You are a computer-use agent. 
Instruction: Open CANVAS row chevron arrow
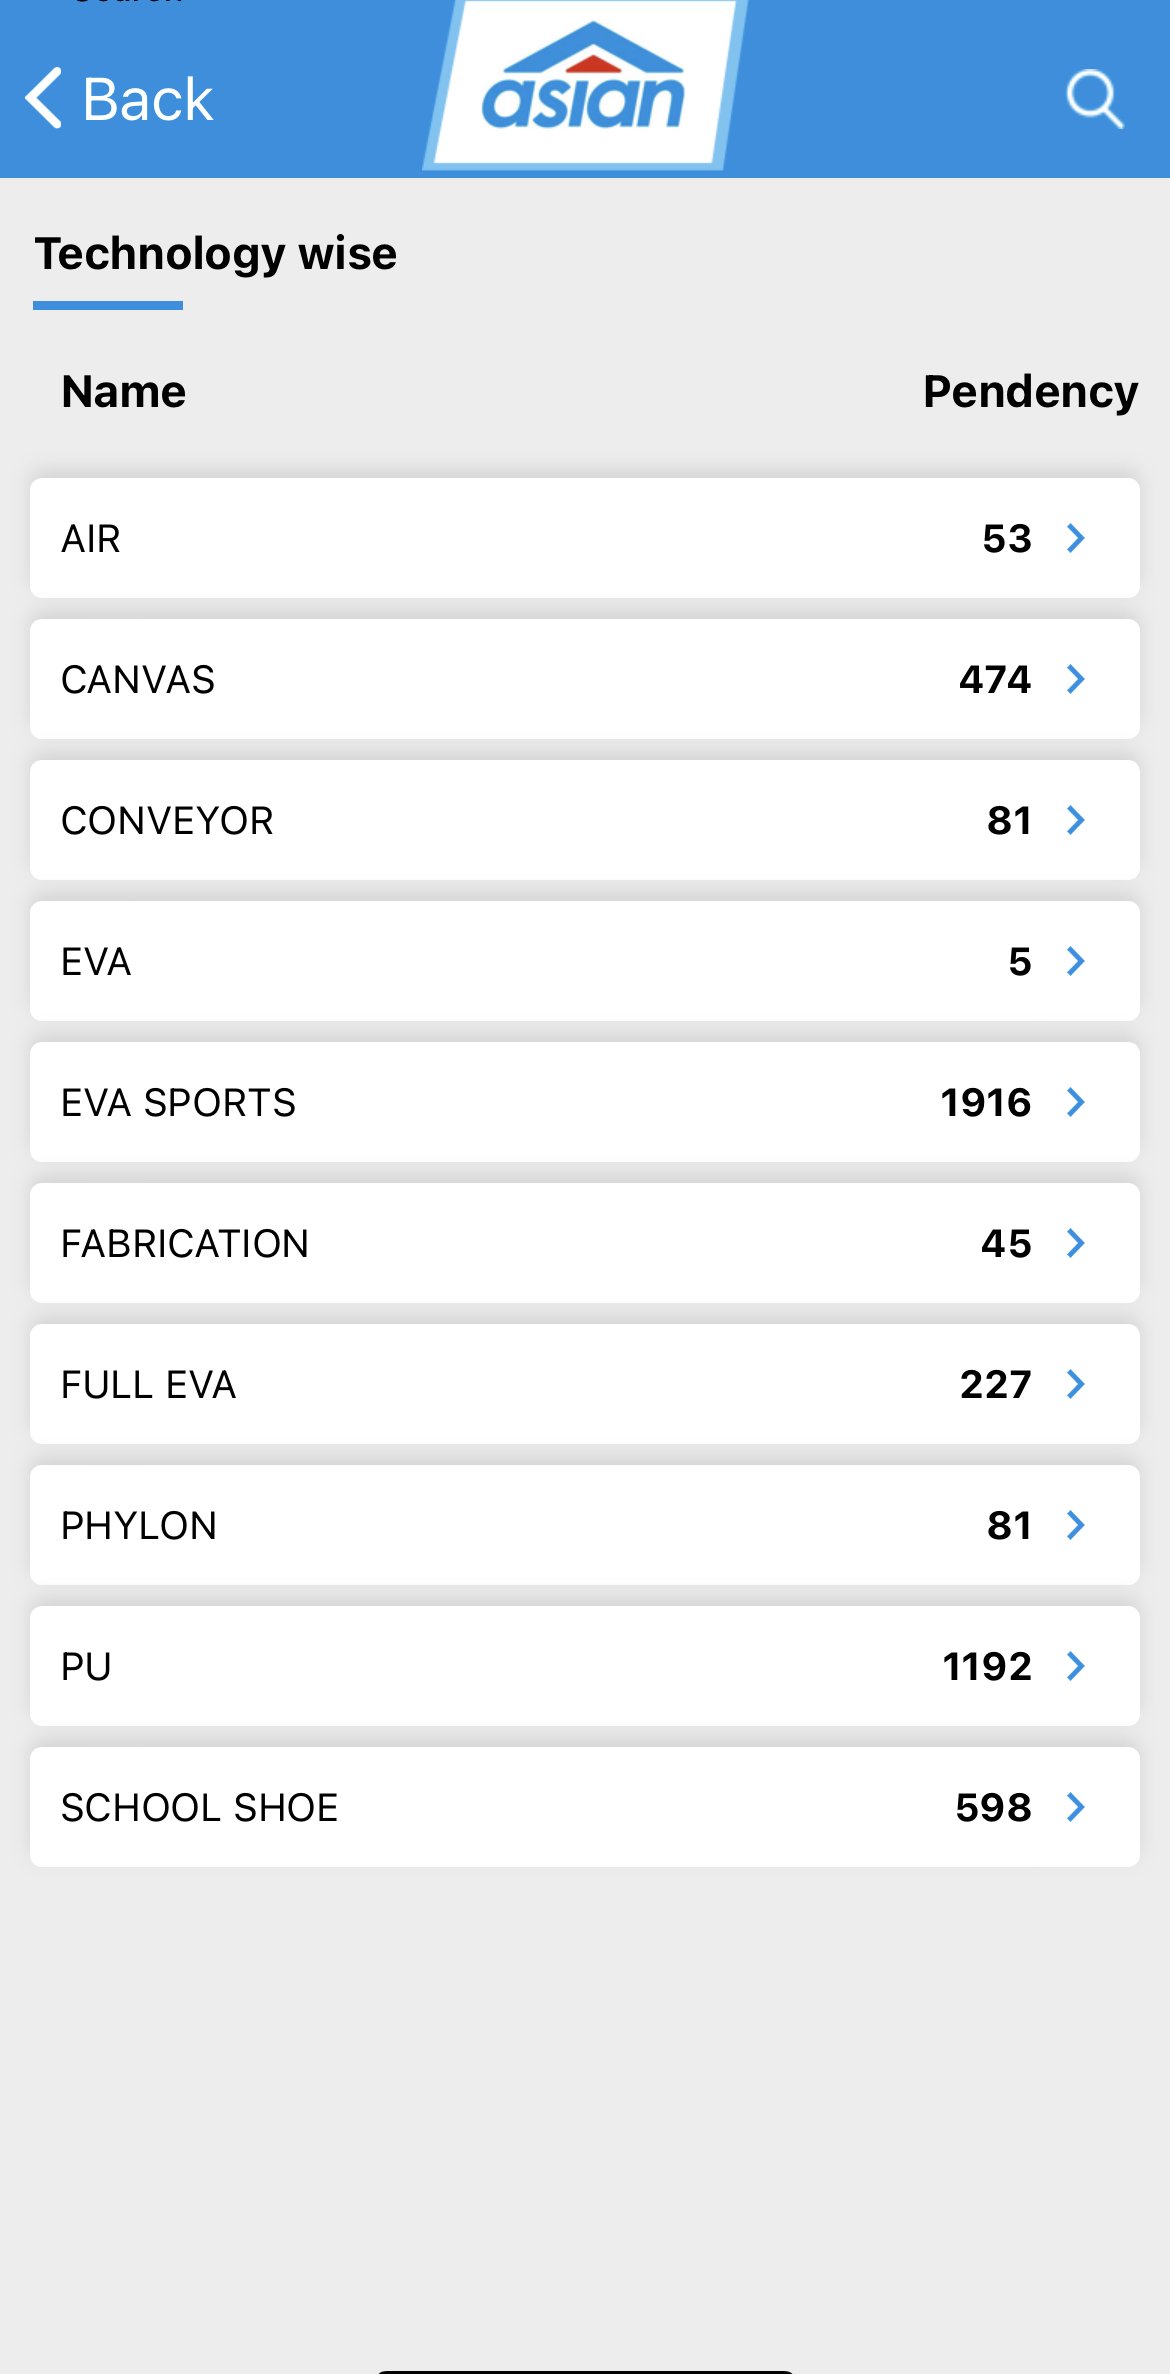[1076, 679]
